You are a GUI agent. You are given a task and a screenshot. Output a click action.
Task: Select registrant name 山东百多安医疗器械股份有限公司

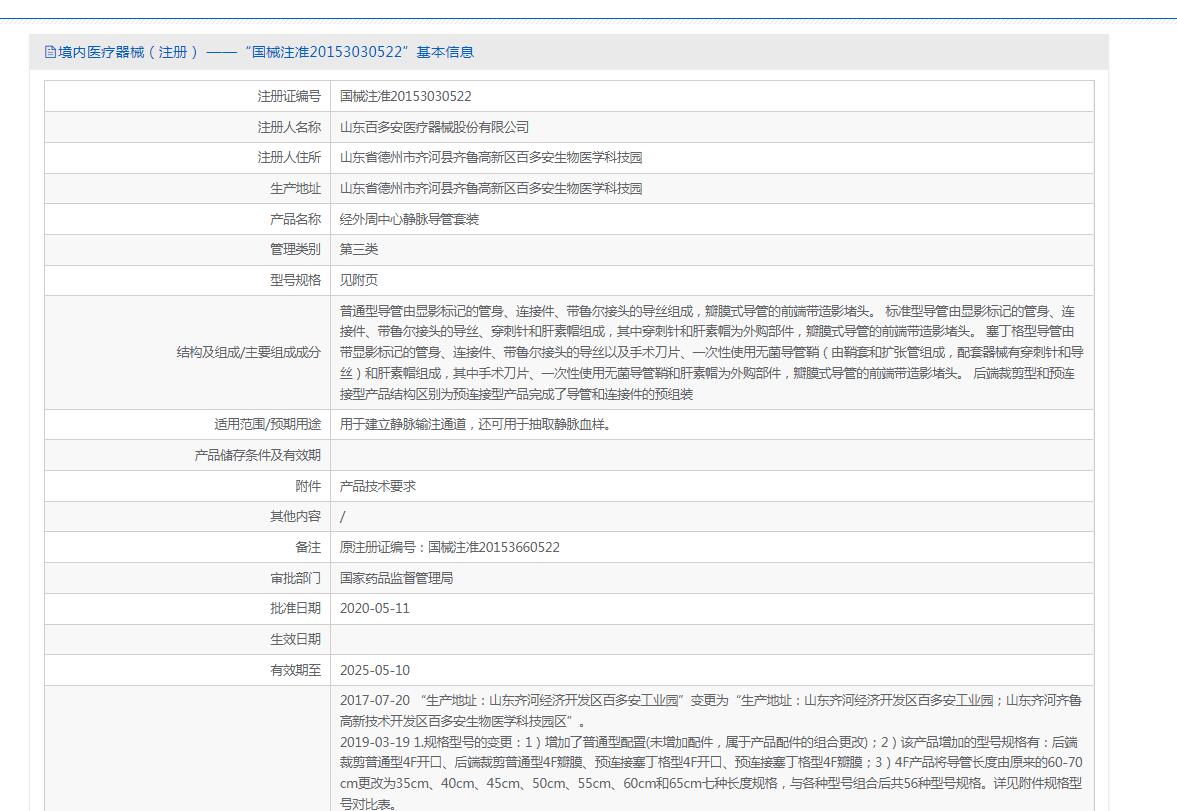[x=434, y=127]
